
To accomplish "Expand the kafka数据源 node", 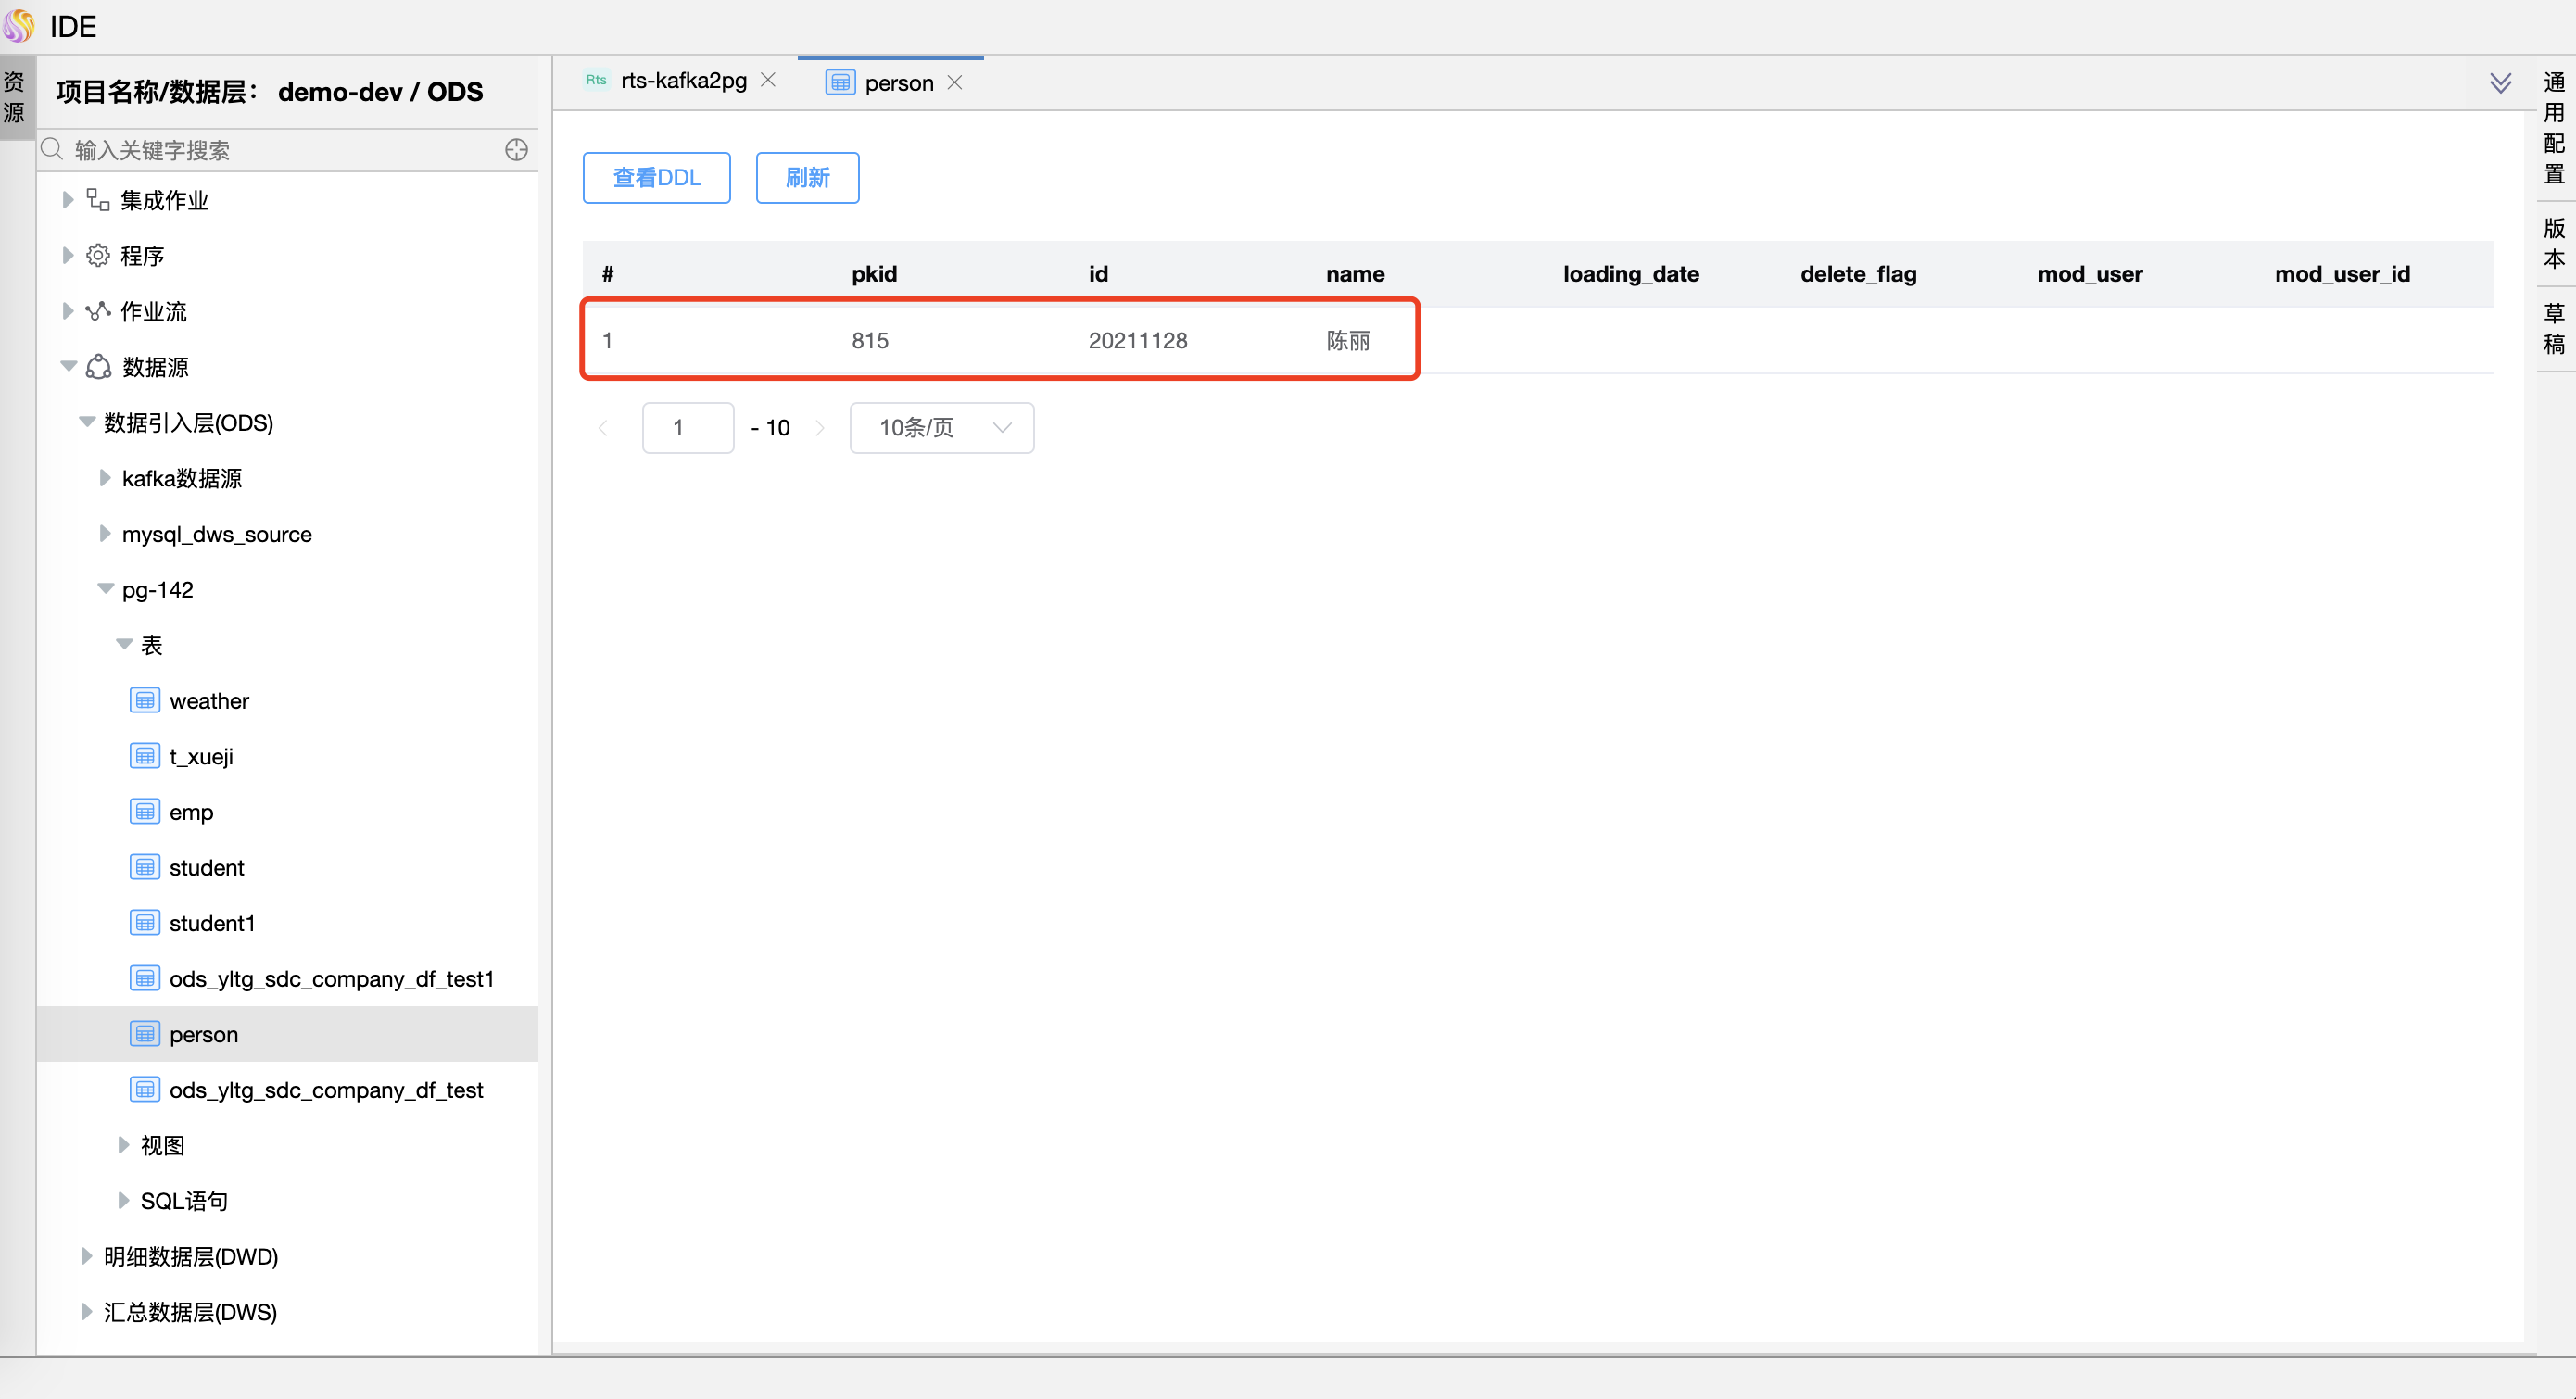I will tap(104, 478).
